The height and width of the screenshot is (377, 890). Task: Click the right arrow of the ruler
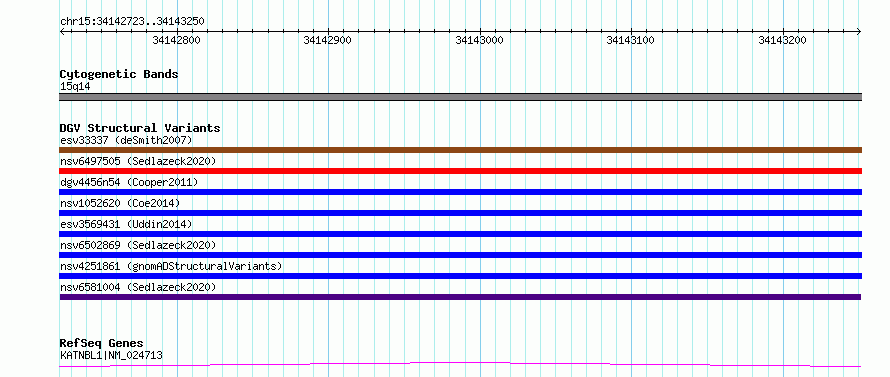[x=859, y=31]
